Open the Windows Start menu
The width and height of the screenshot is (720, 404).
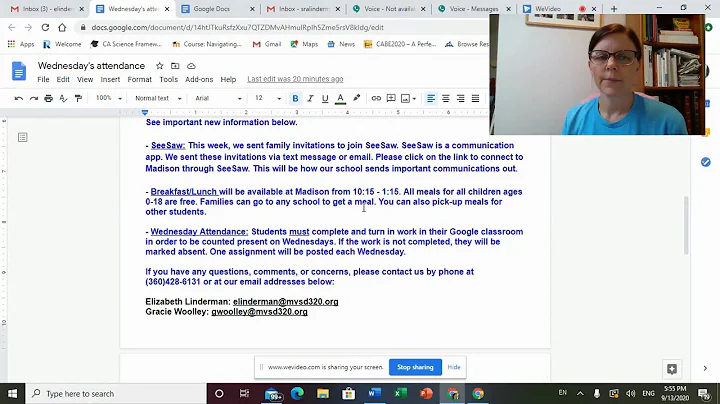(x=12, y=393)
